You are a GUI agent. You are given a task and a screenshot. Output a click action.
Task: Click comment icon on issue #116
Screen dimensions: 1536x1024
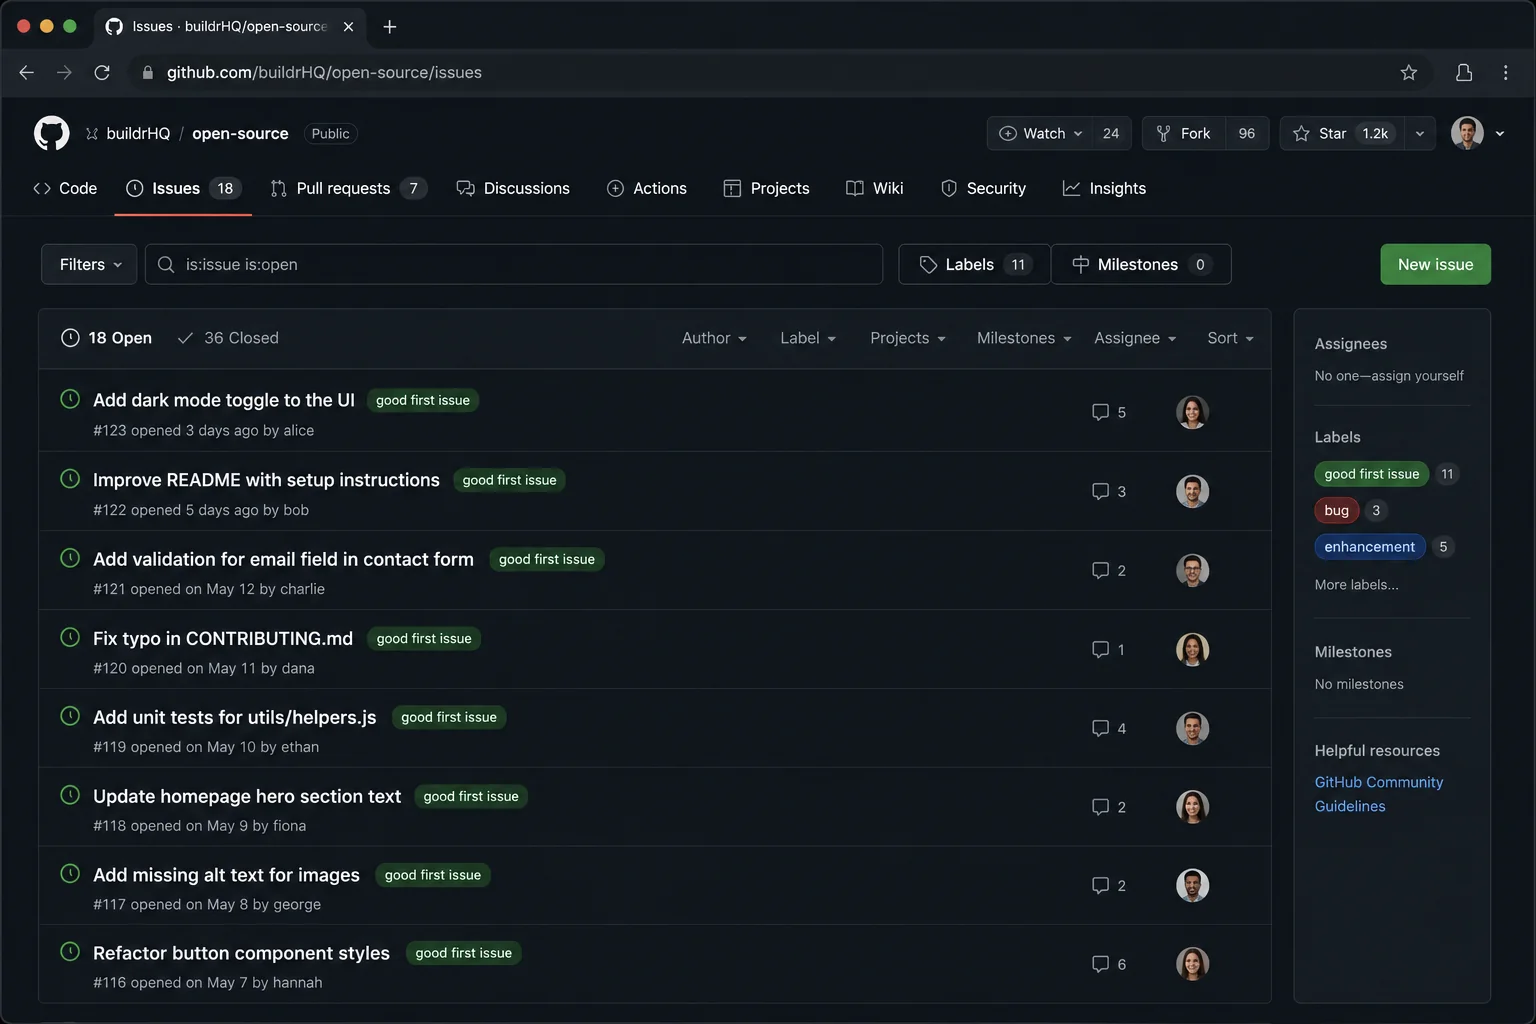tap(1100, 964)
